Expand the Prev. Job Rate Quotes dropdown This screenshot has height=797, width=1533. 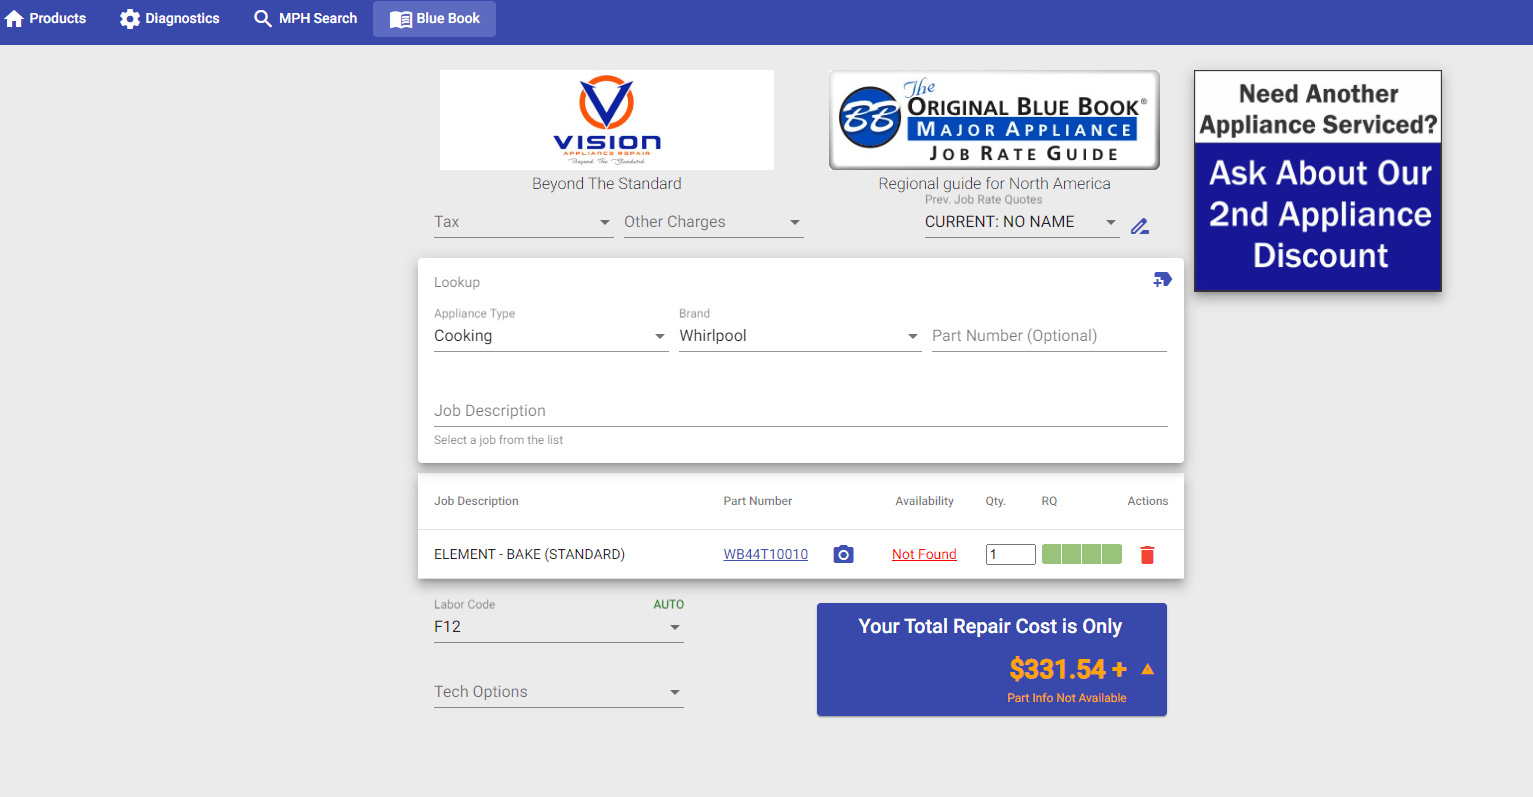tap(1021, 222)
